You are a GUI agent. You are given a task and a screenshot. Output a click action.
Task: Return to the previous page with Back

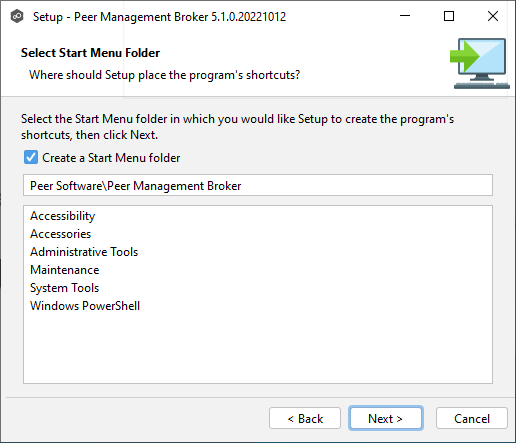click(x=305, y=418)
